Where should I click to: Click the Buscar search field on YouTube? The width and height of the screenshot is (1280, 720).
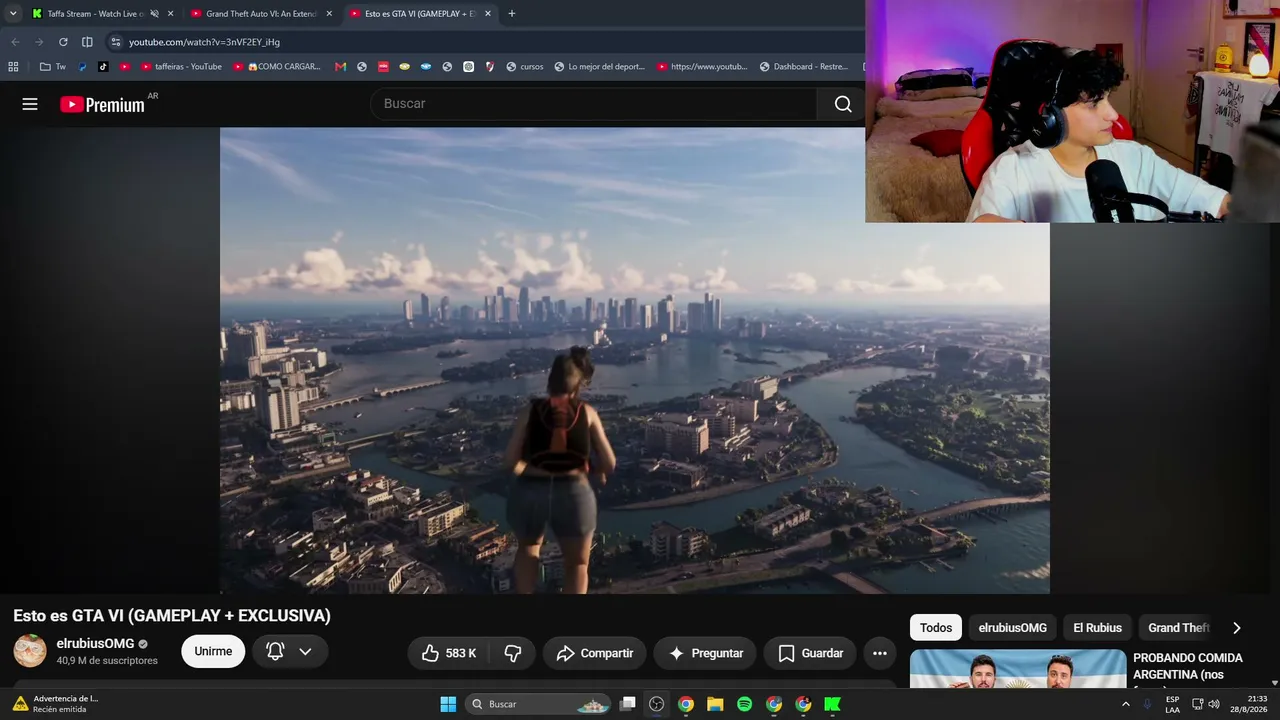pos(594,104)
